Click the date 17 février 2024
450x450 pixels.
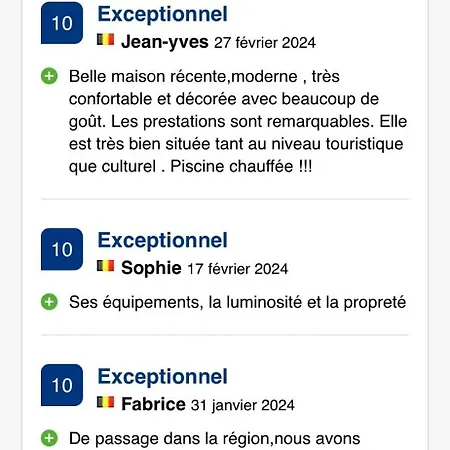238,269
